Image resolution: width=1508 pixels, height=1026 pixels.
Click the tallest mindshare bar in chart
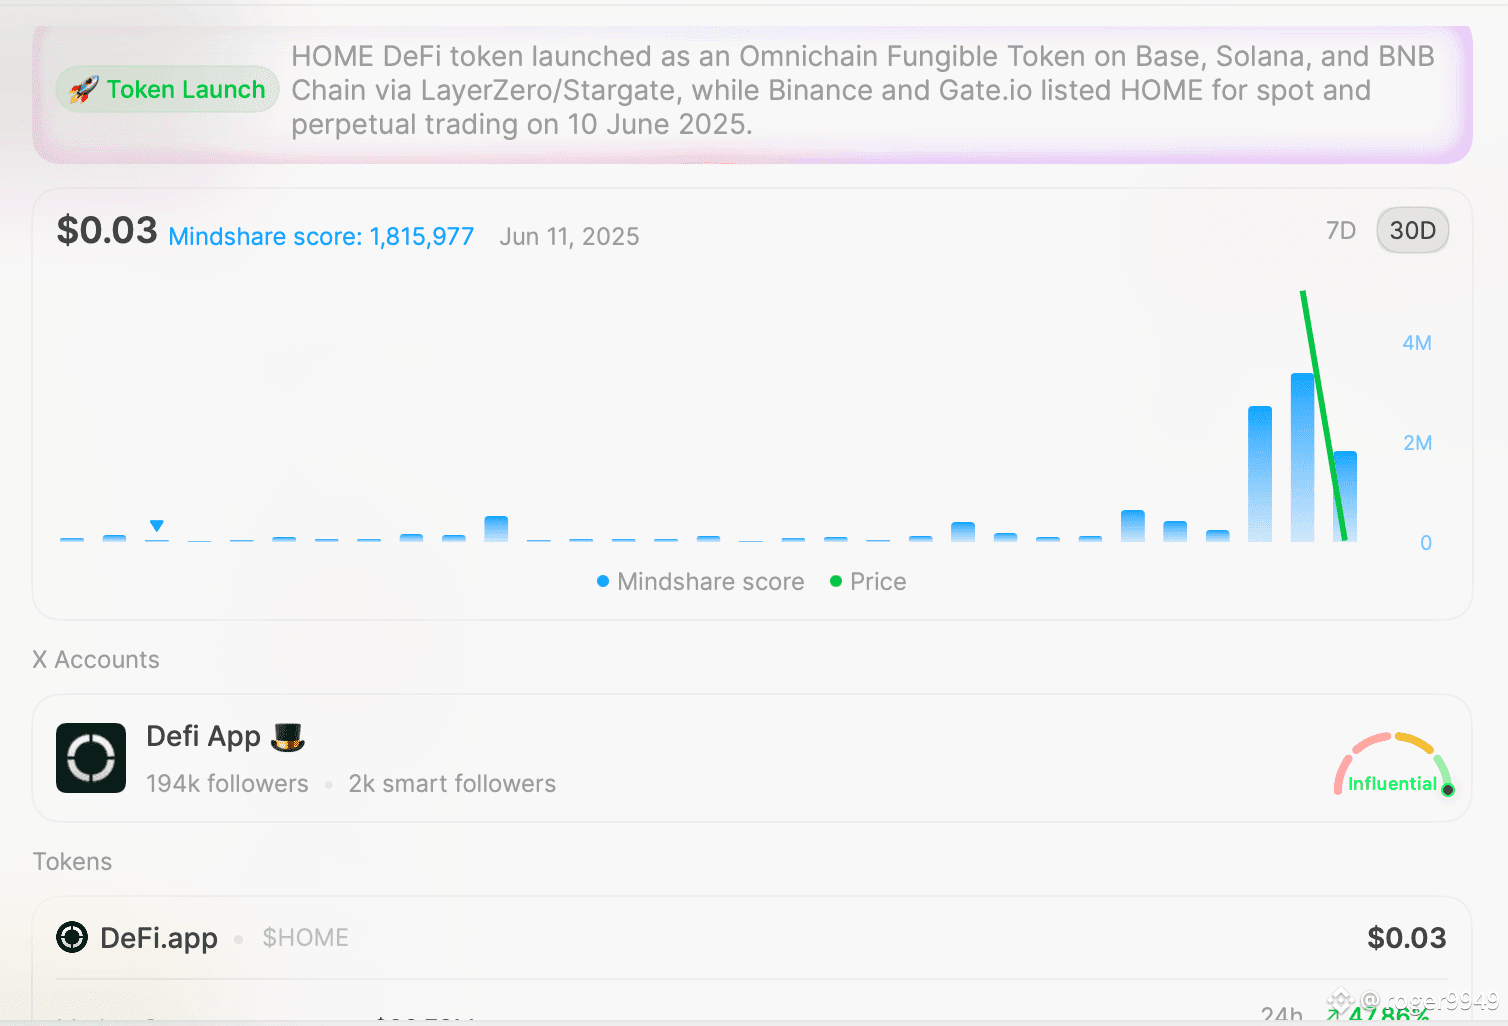coord(1302,457)
